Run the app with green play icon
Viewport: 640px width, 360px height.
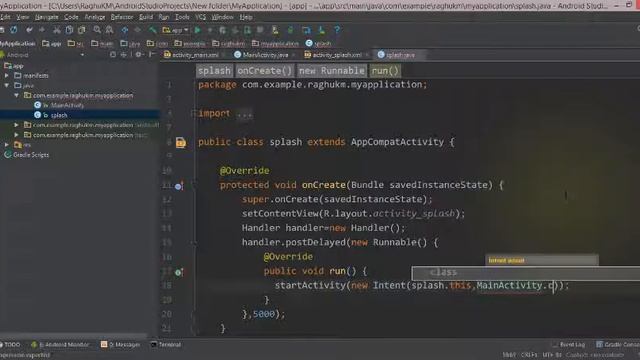(198, 30)
